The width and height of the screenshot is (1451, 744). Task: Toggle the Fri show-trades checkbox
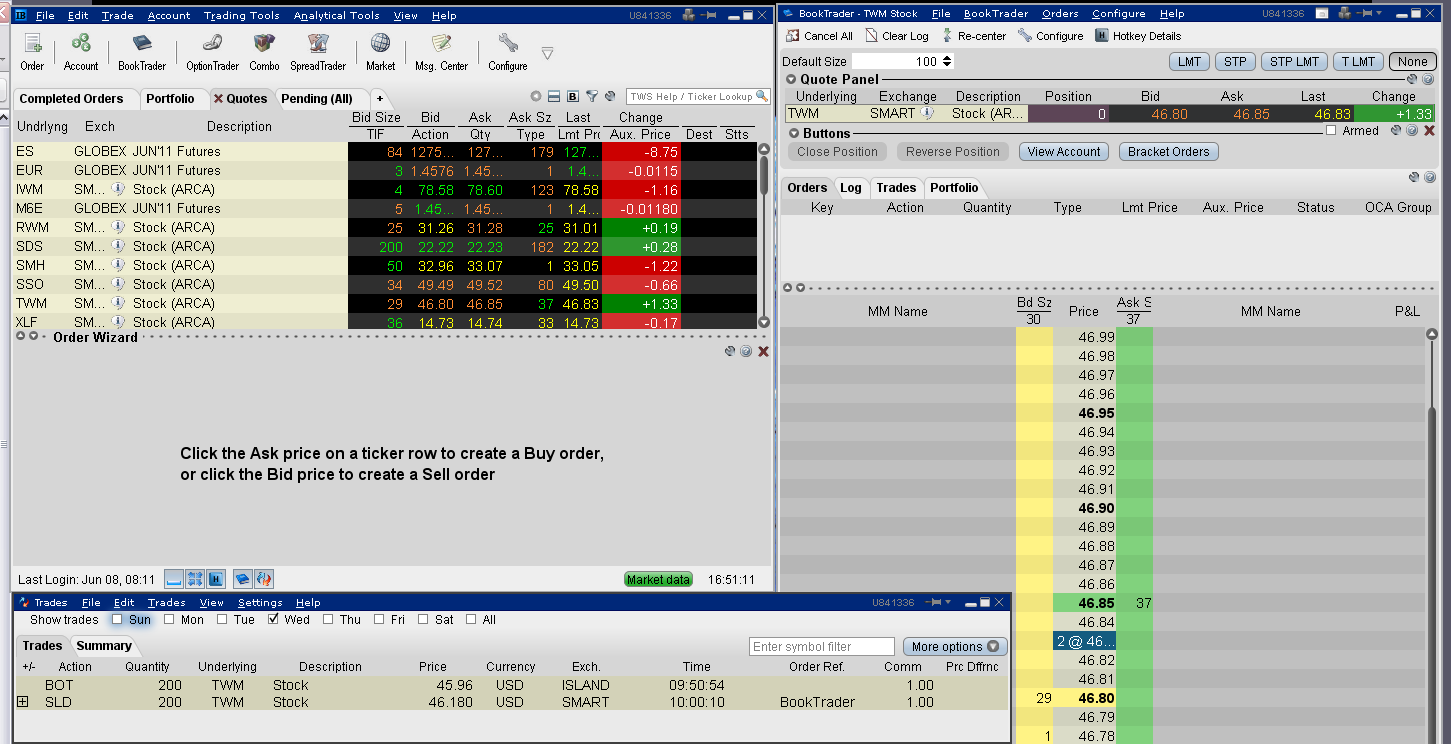pyautogui.click(x=380, y=619)
